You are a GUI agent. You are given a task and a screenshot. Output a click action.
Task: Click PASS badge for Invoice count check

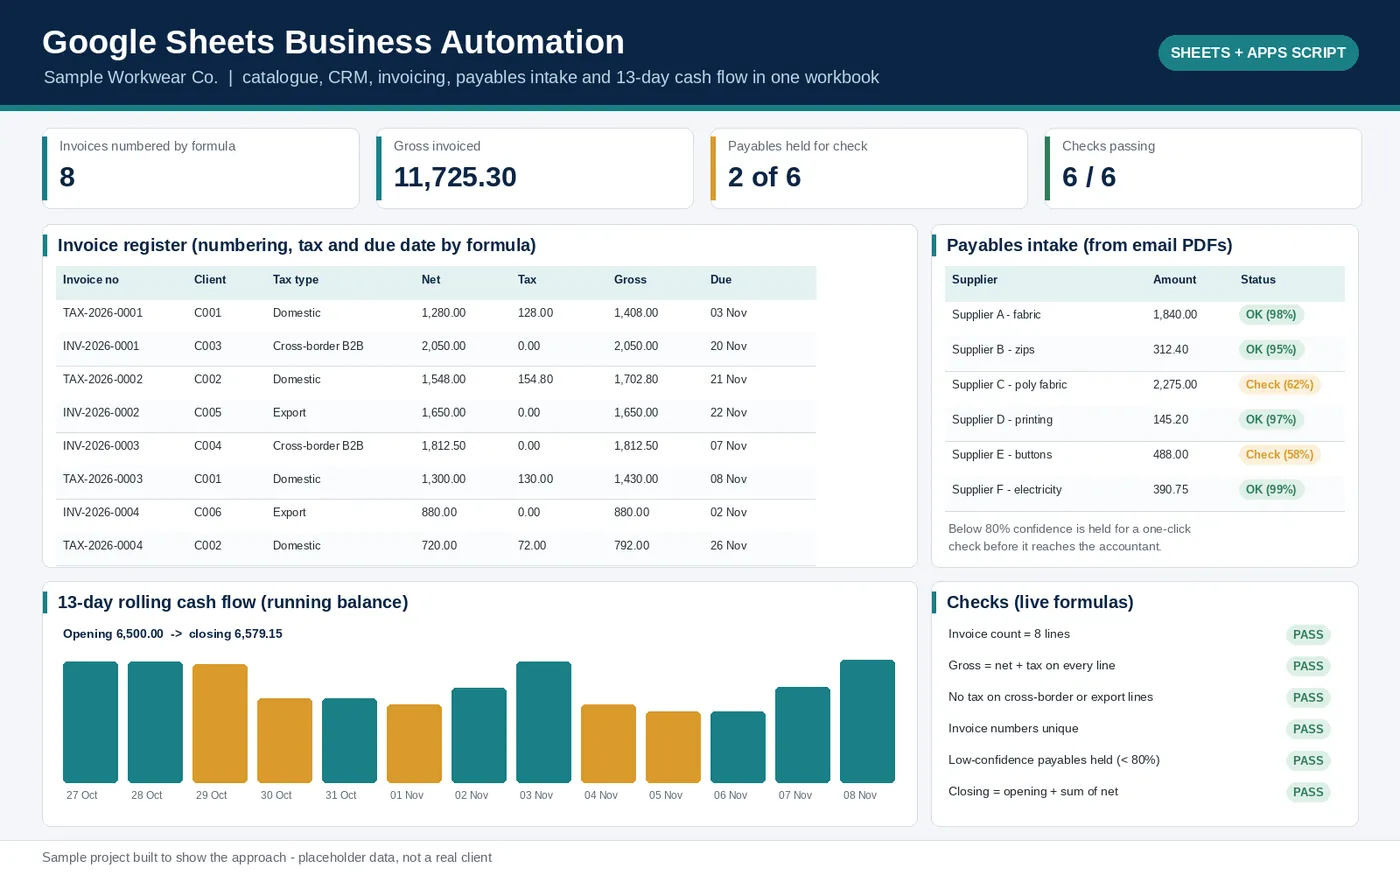1308,635
